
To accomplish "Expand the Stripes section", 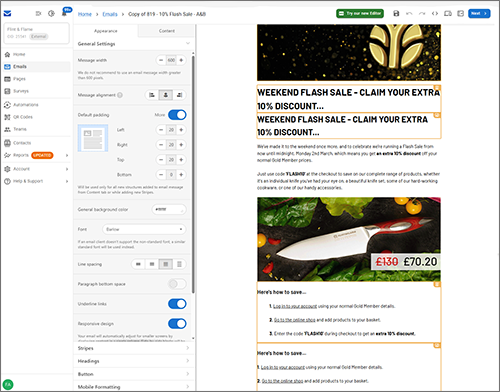I will pyautogui.click(x=133, y=348).
